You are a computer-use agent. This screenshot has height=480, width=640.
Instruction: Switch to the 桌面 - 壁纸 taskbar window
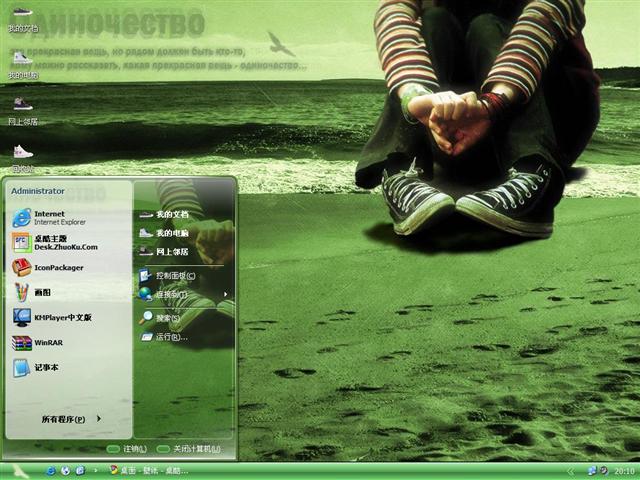pyautogui.click(x=149, y=471)
